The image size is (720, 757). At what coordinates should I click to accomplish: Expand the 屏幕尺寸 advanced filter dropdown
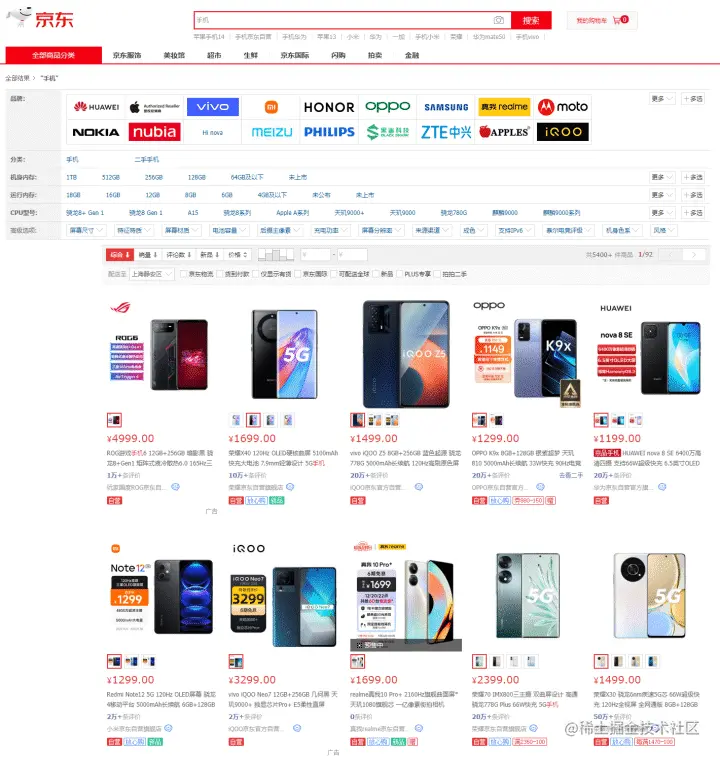click(86, 230)
